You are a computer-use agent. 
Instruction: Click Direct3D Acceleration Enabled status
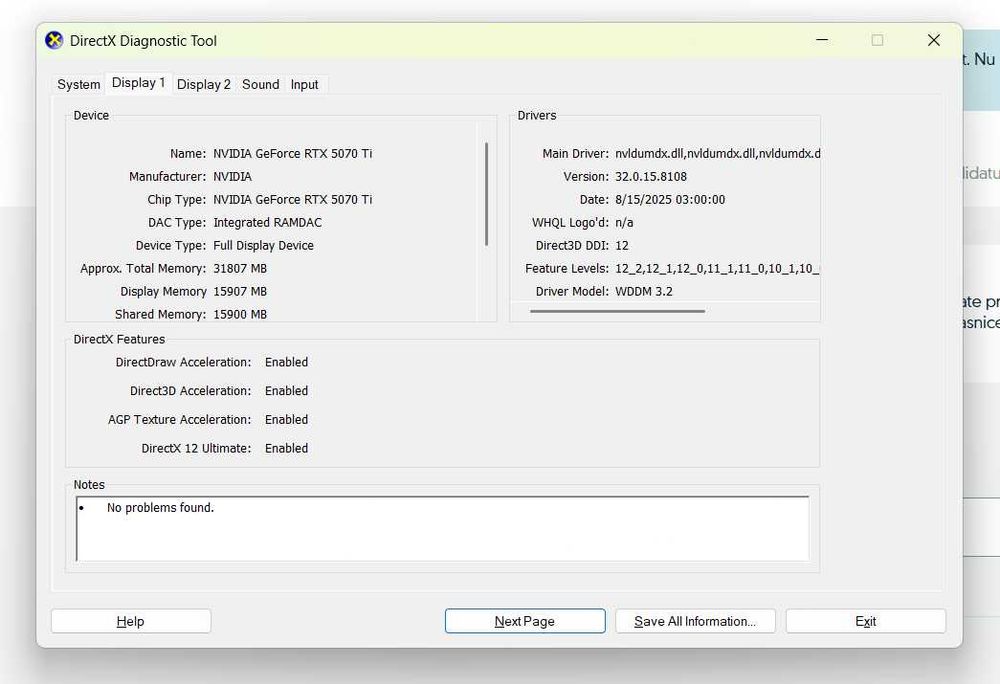[x=286, y=391]
